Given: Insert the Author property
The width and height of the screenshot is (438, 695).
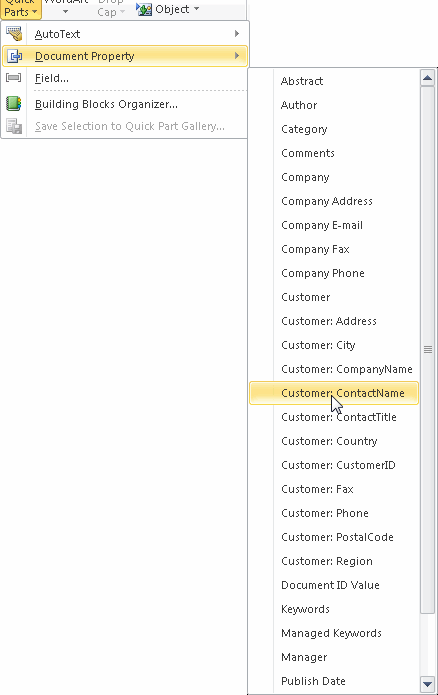Looking at the screenshot, I should [x=334, y=105].
